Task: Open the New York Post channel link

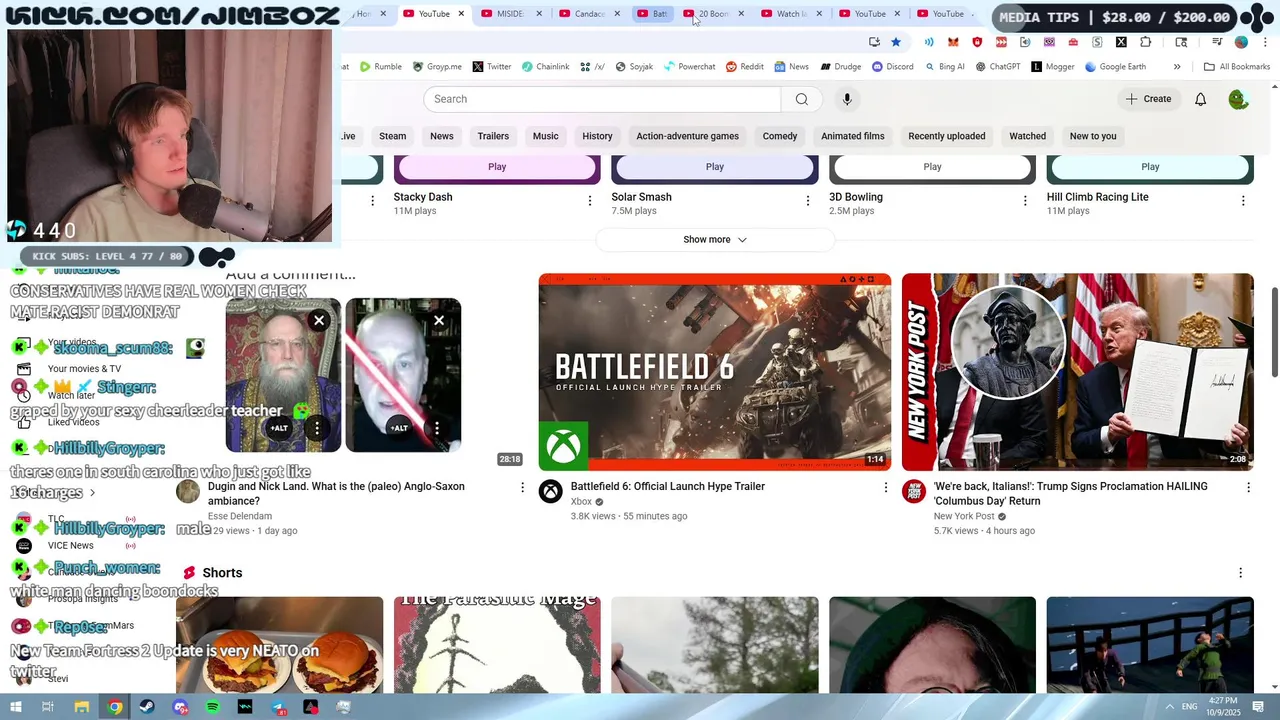Action: (x=964, y=517)
